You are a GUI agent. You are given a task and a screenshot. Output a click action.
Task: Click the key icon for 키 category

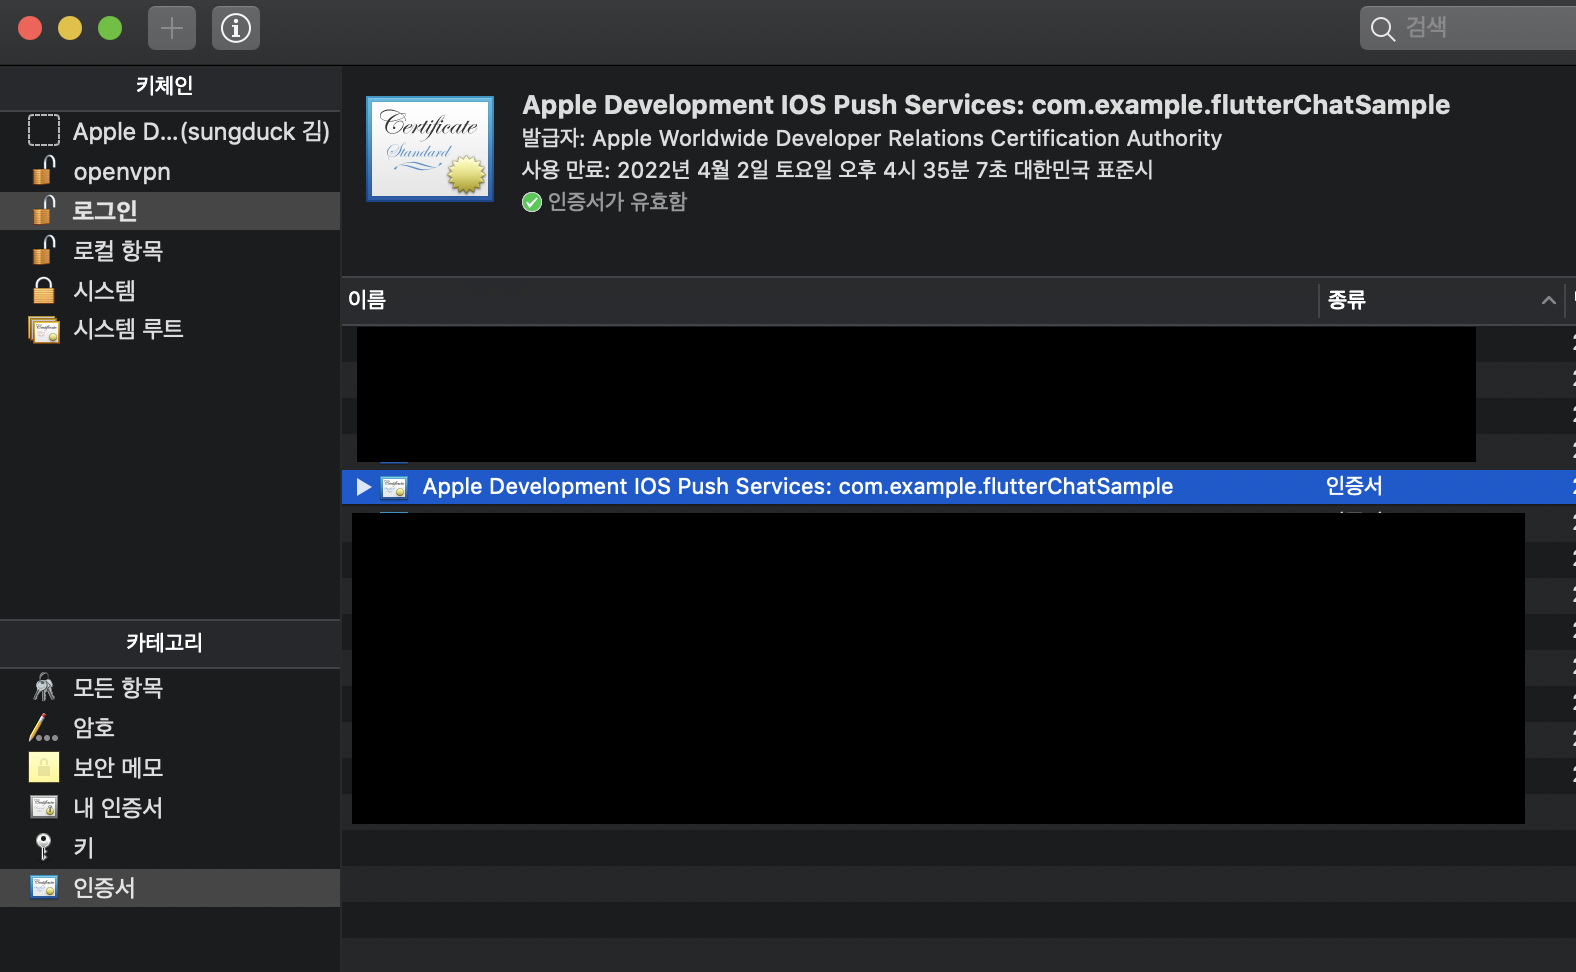tap(44, 846)
